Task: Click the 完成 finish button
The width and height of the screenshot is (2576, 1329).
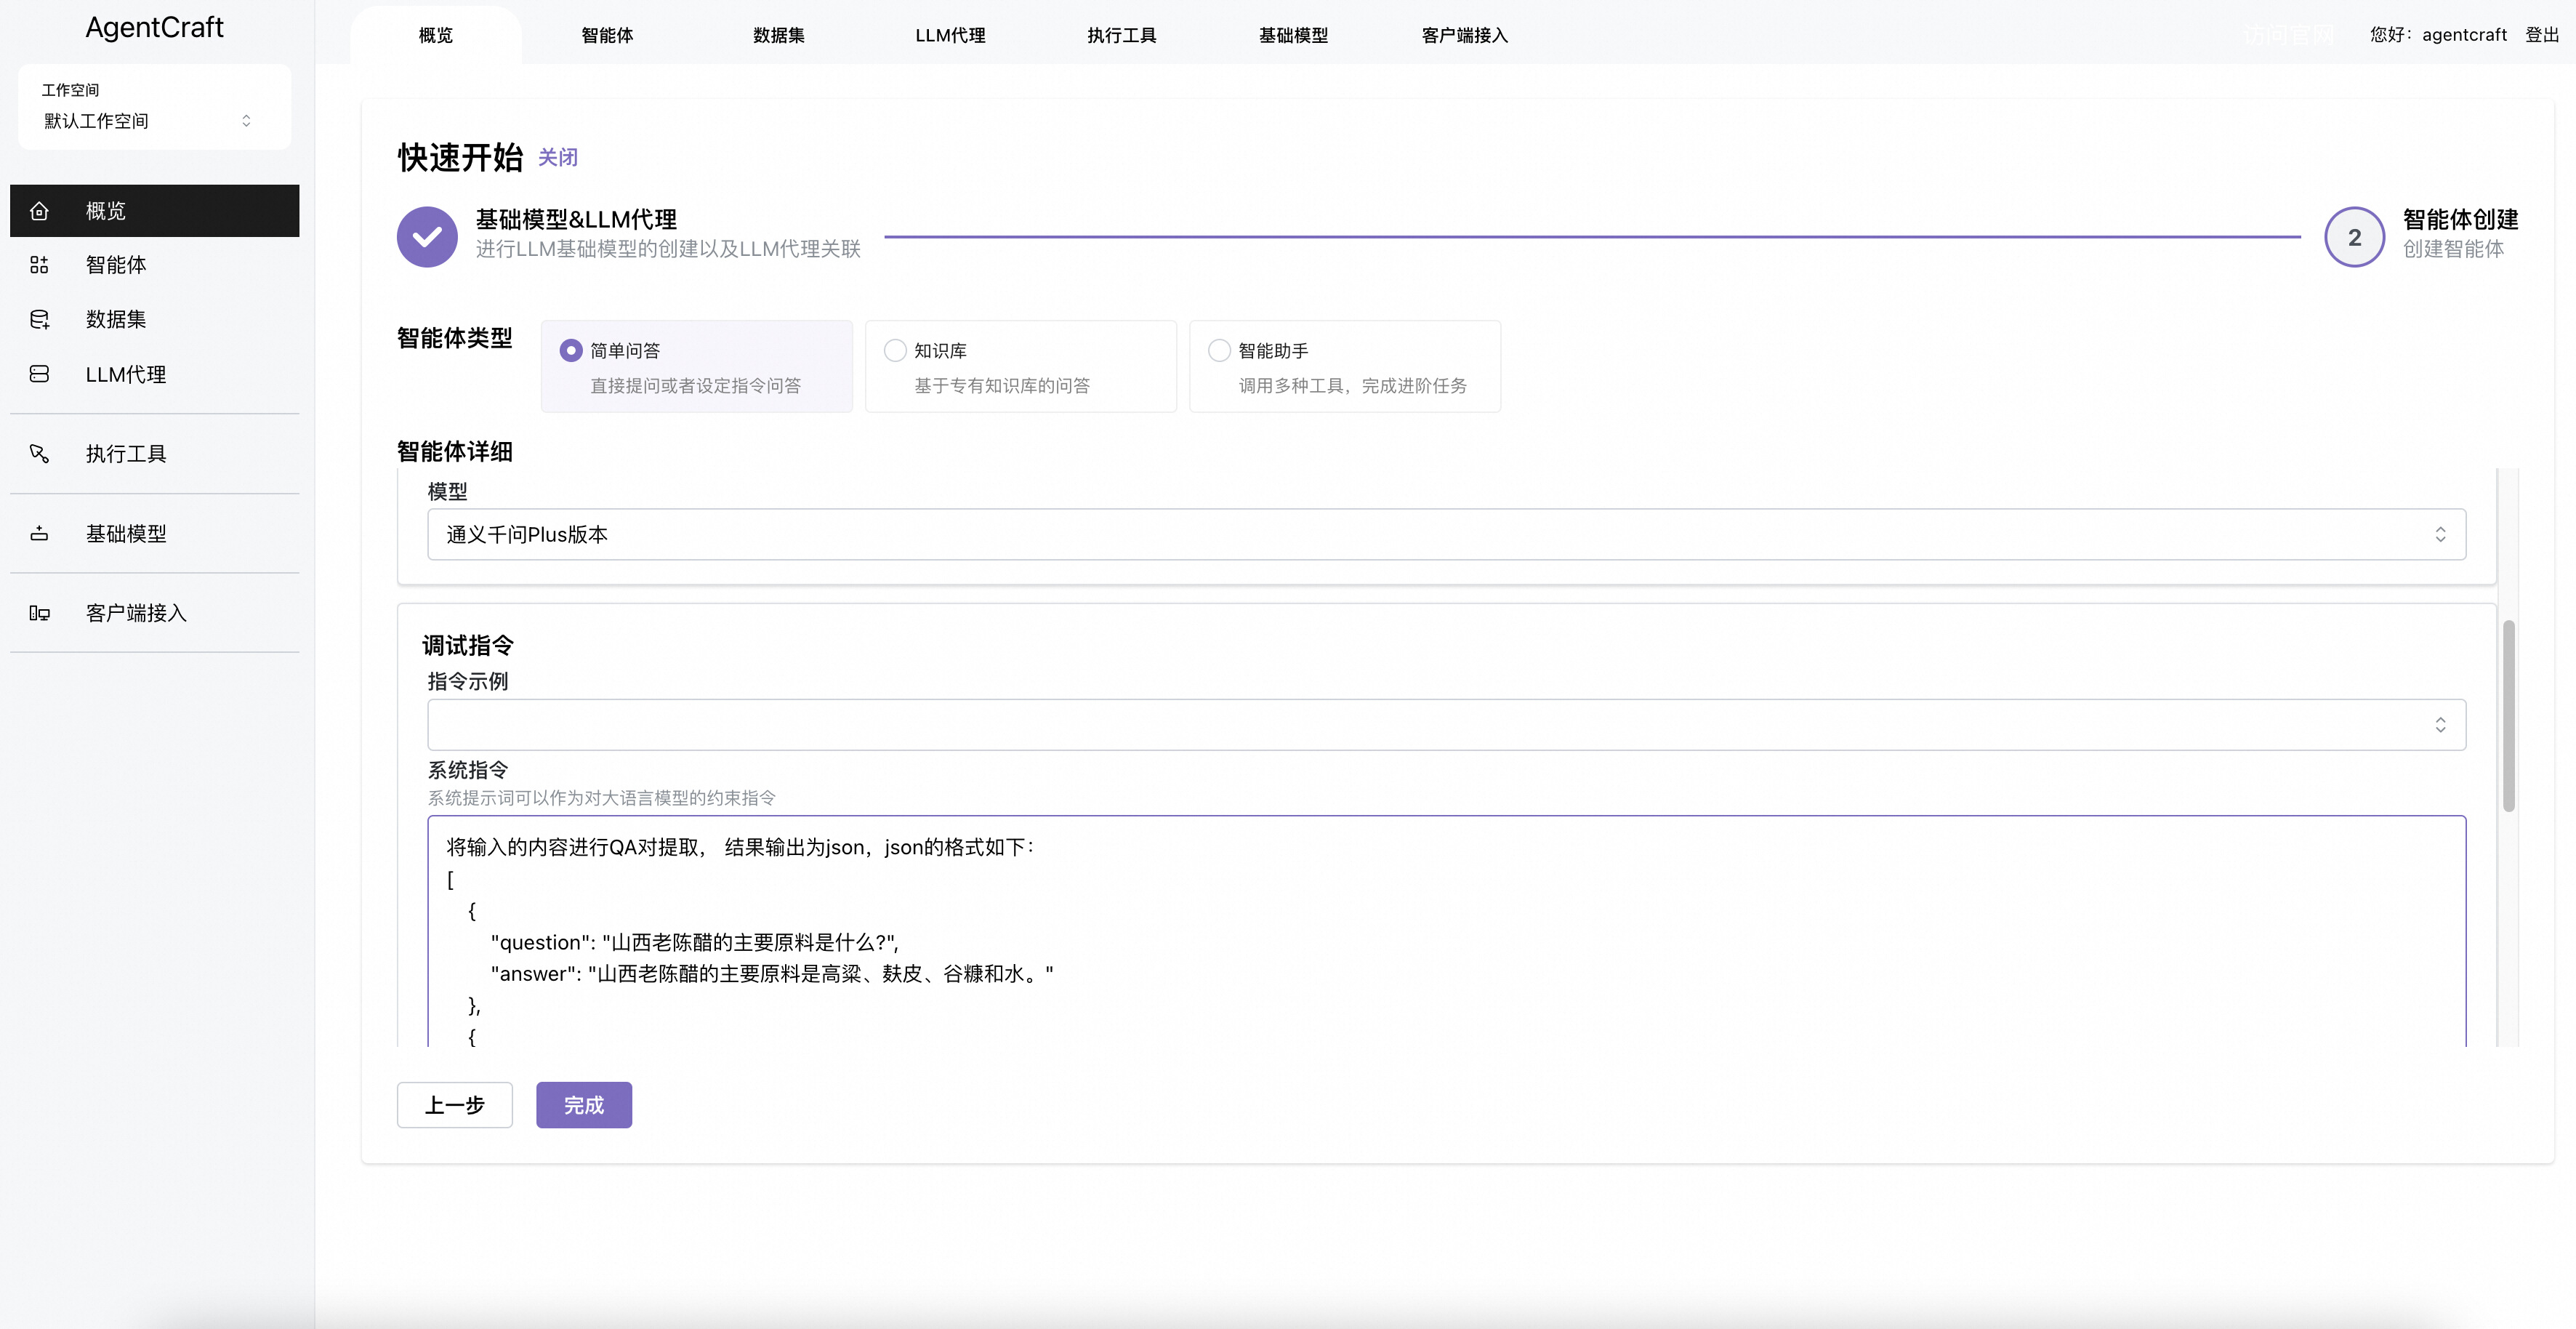Action: (x=583, y=1105)
